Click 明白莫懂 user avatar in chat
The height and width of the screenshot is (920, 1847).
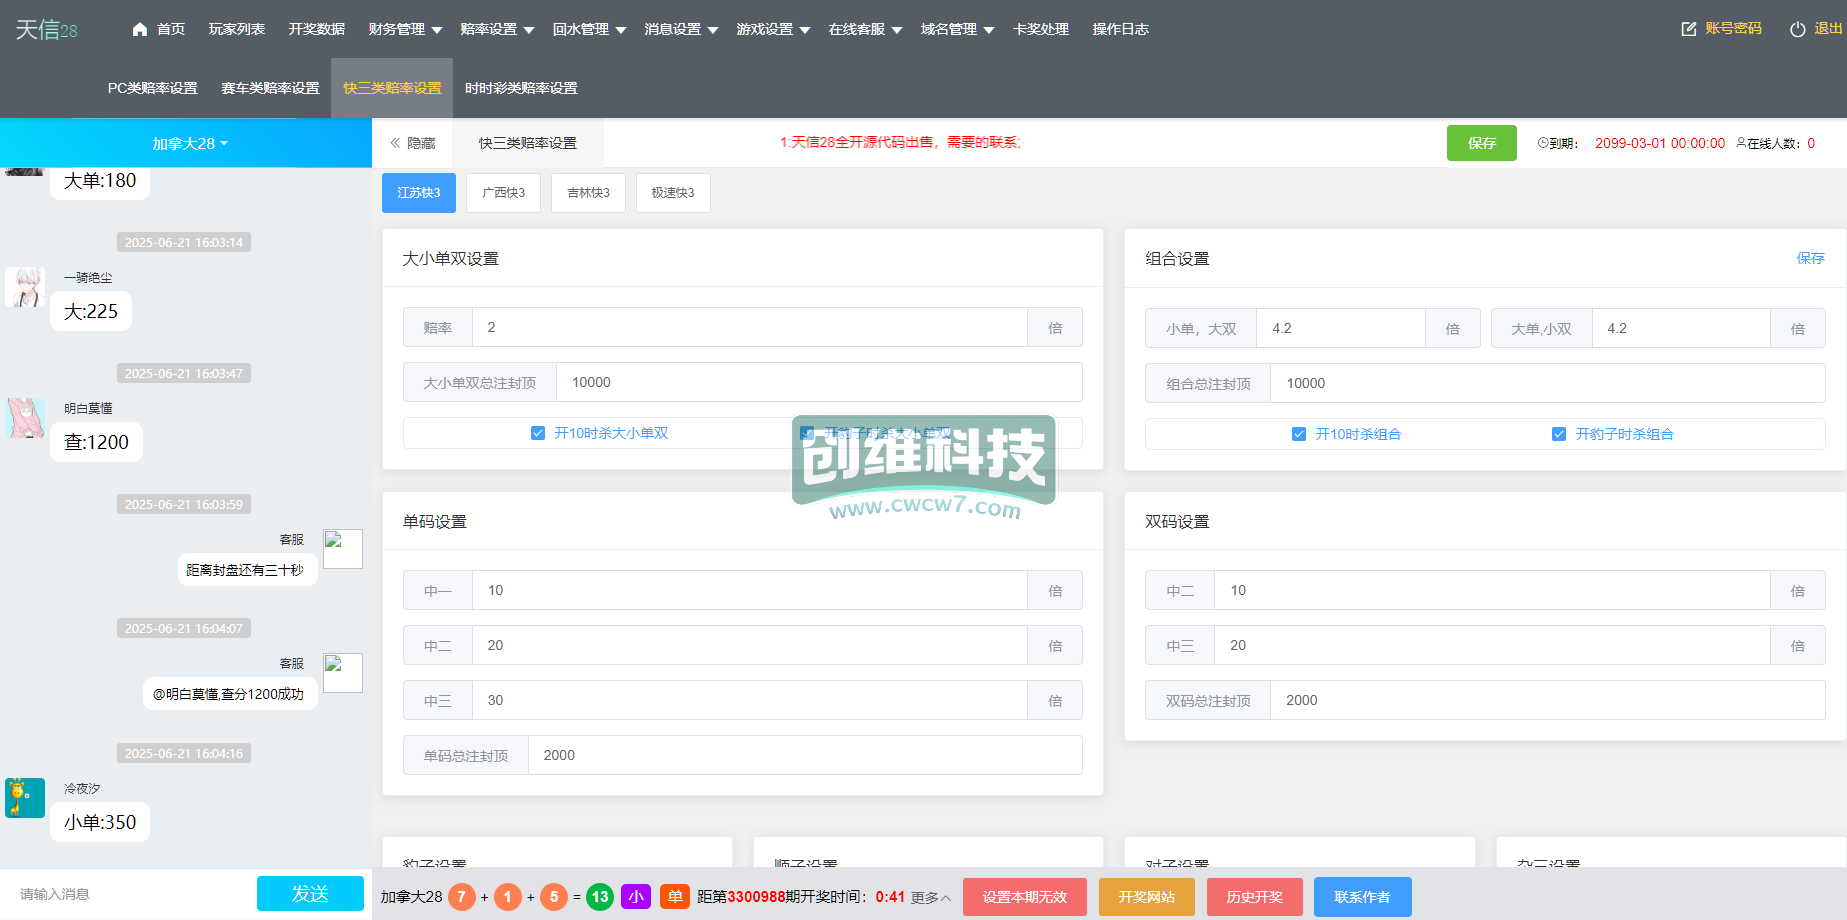[25, 418]
